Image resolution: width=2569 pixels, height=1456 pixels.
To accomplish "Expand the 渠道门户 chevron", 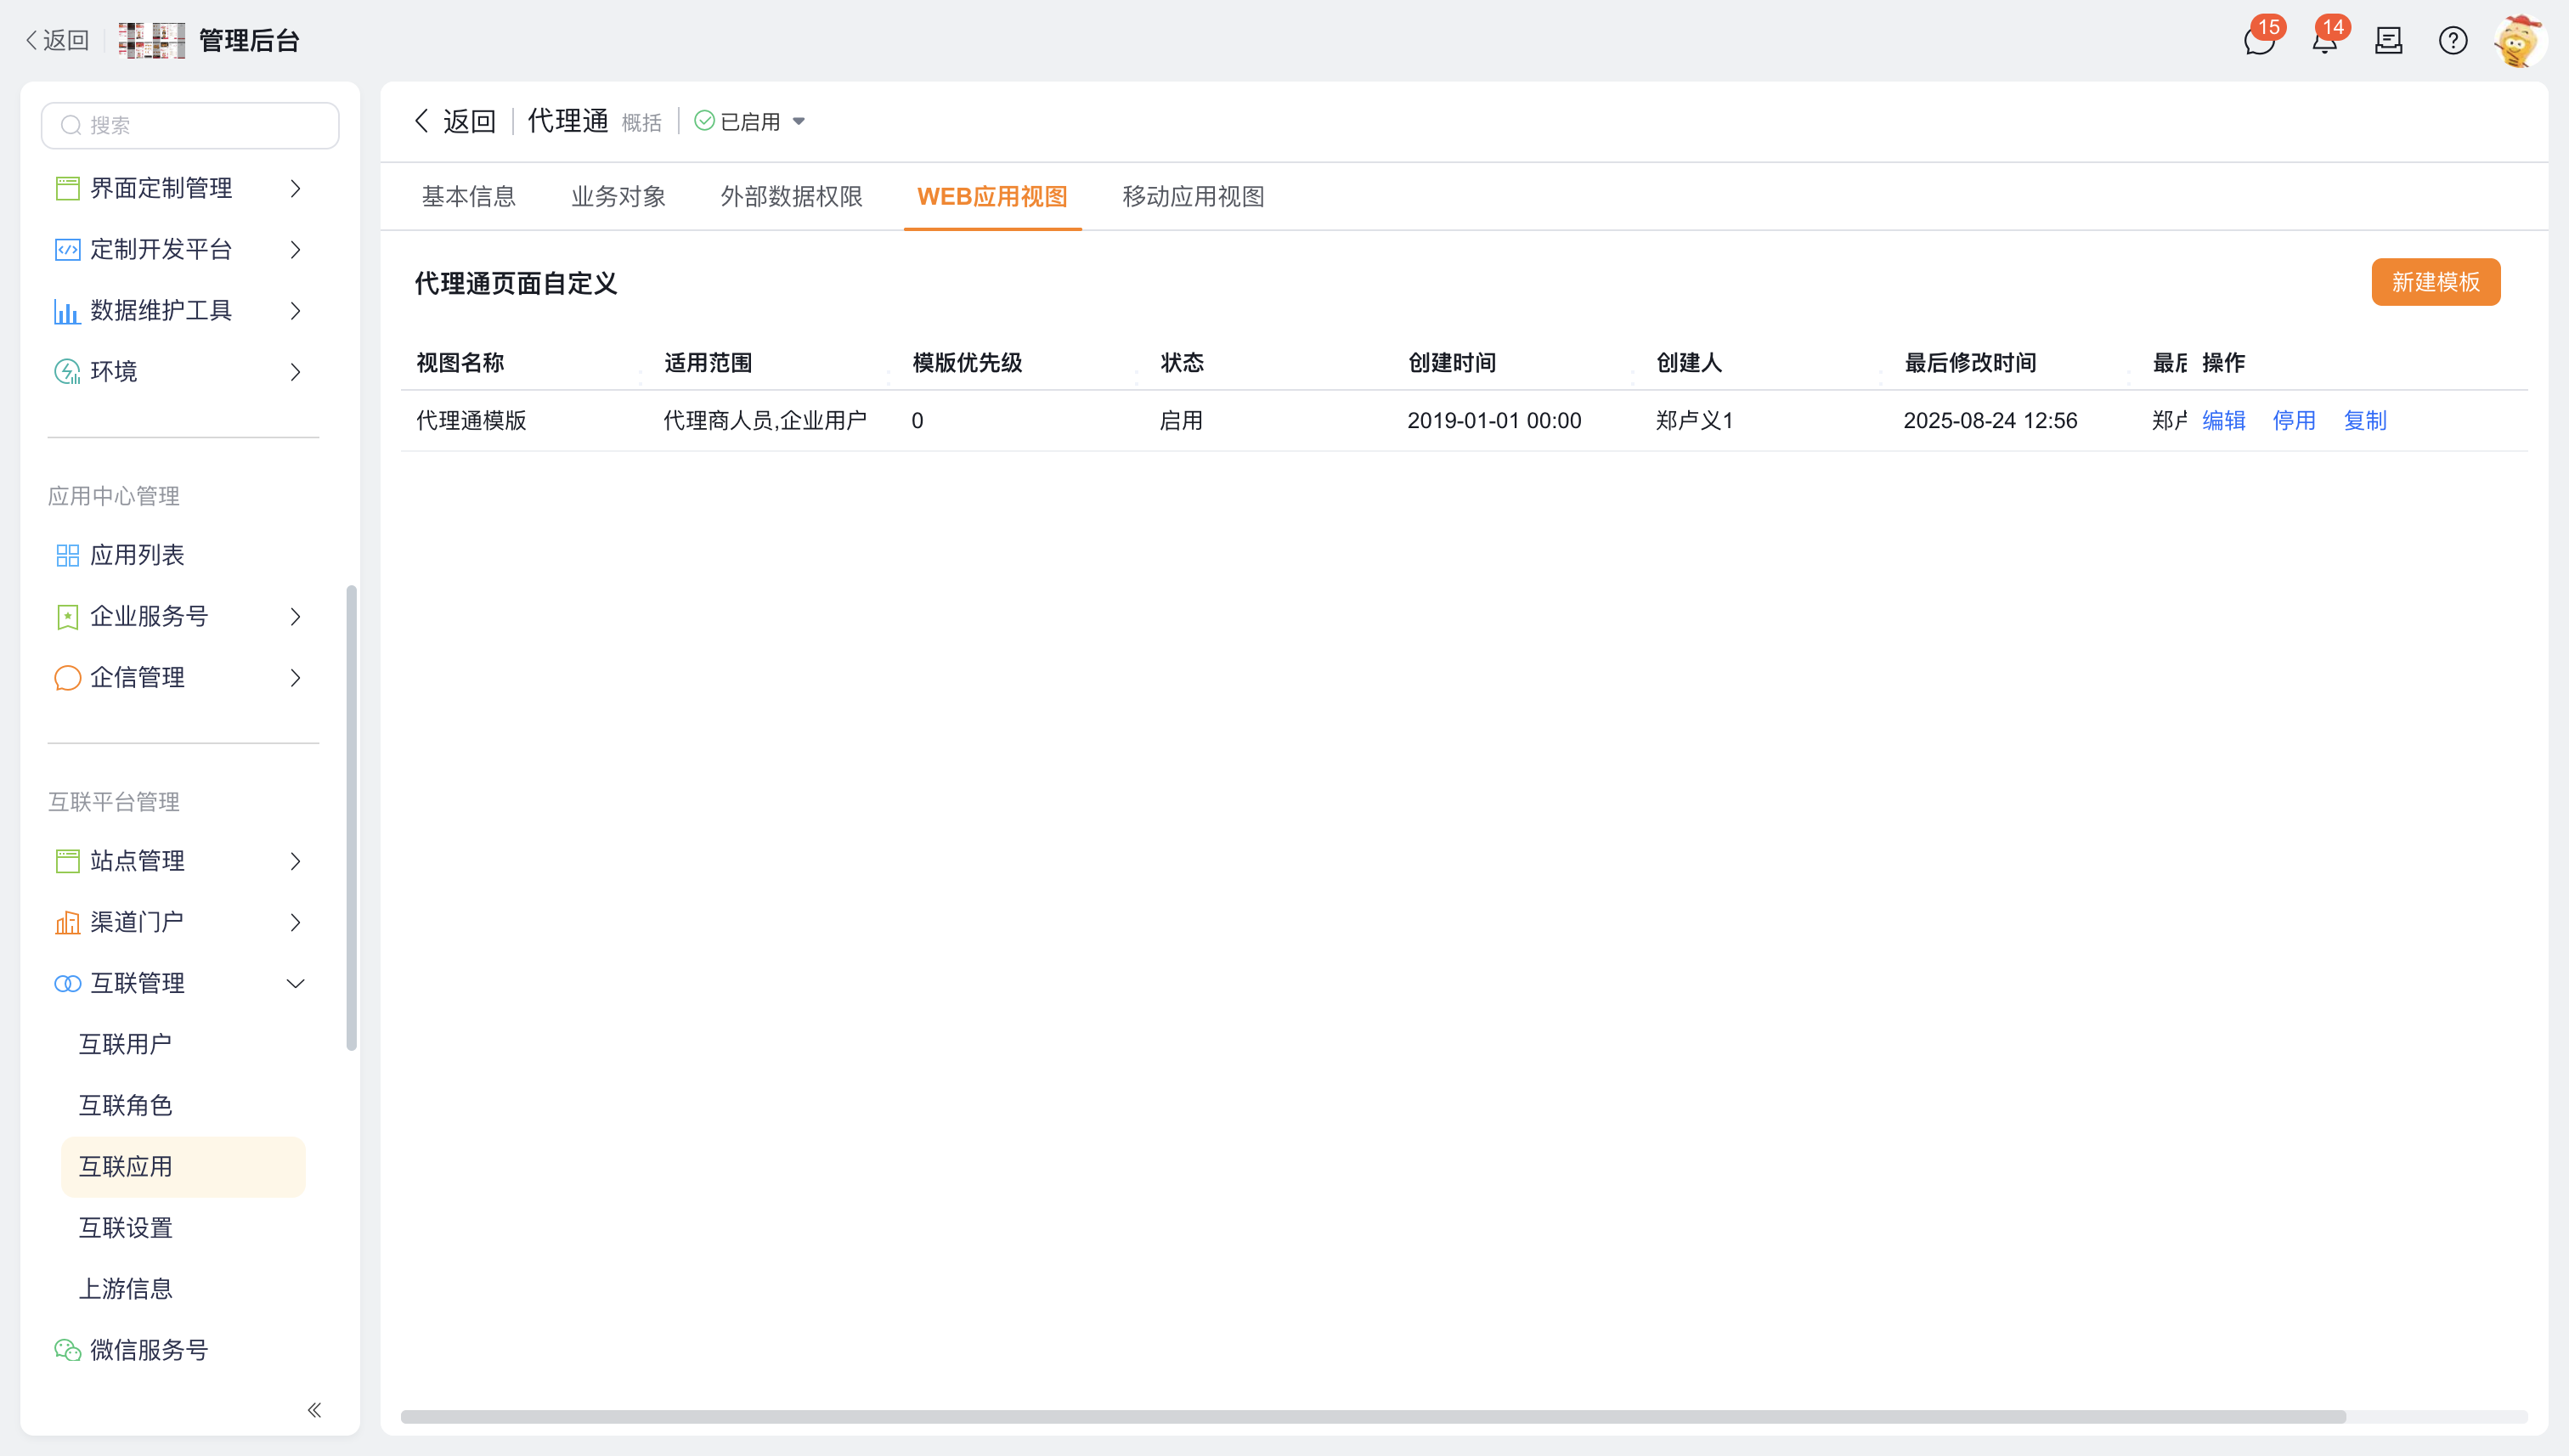I will (295, 922).
